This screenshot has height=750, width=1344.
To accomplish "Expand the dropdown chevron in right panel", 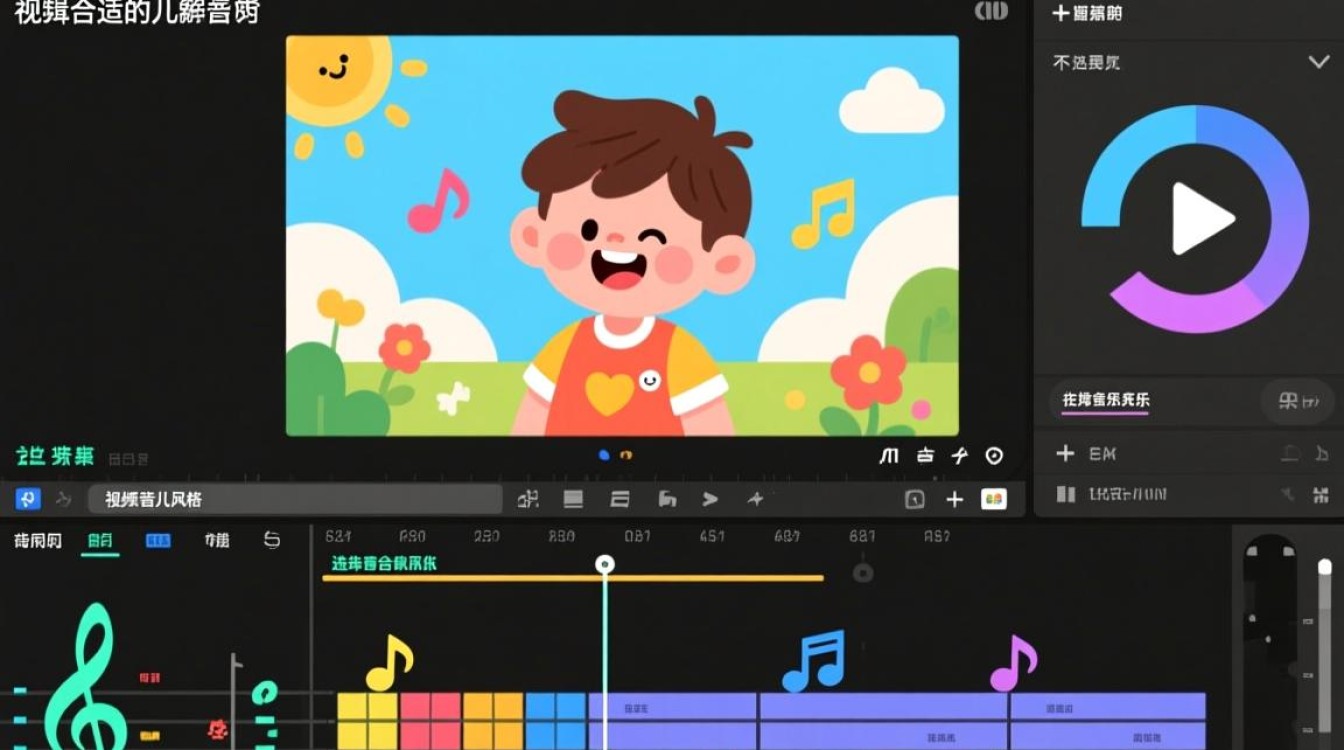I will tap(1318, 62).
